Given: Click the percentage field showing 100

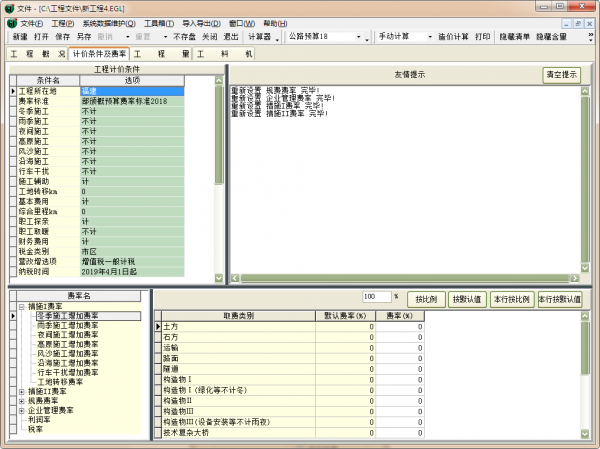Looking at the screenshot, I should click(376, 297).
